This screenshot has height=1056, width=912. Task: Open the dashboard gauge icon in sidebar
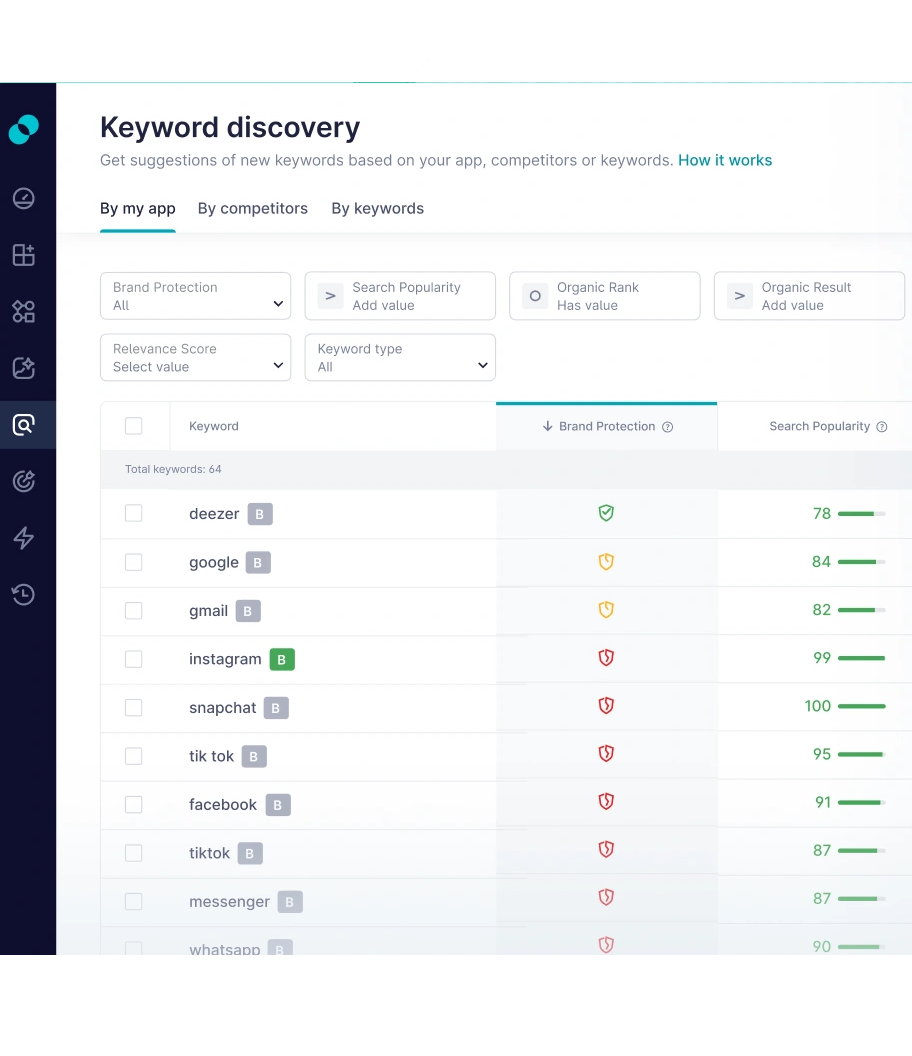24,197
